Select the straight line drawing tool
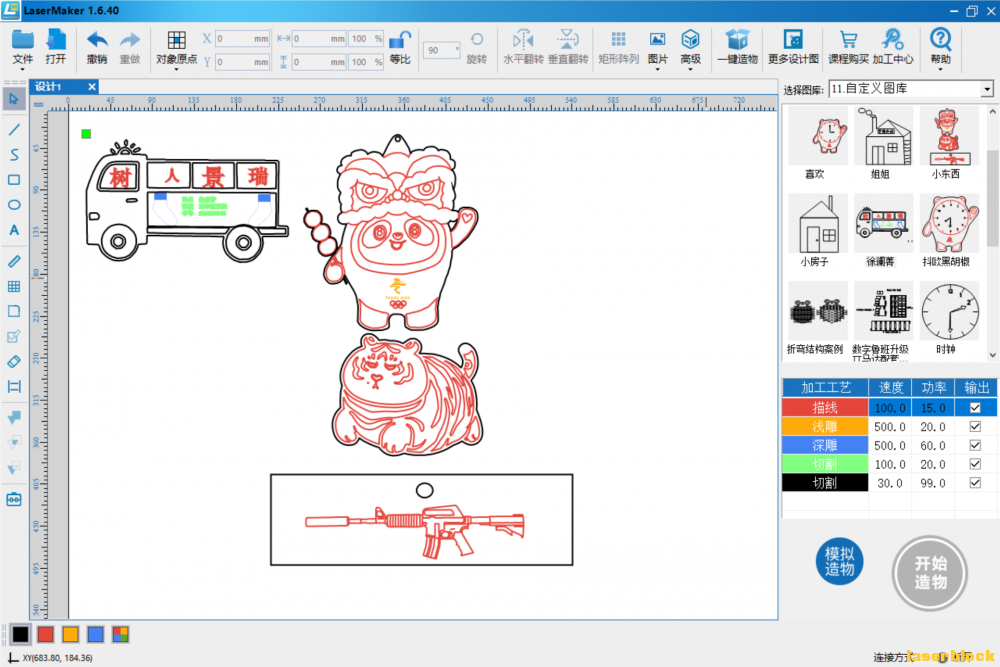This screenshot has height=667, width=1000. pyautogui.click(x=14, y=129)
